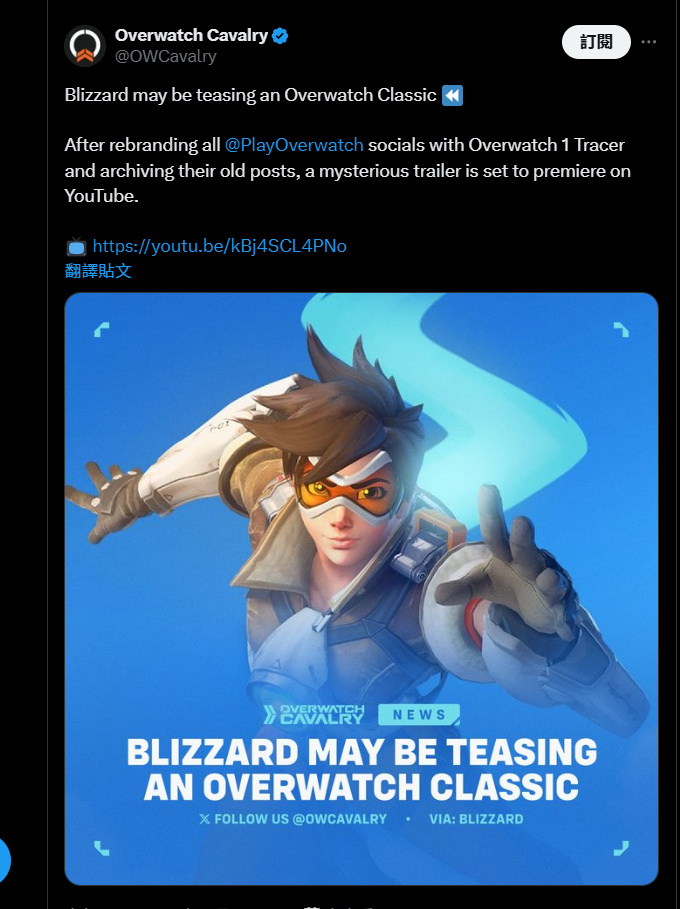Image resolution: width=680 pixels, height=909 pixels.
Task: Click the VIA: BLIZZARD credit text
Action: [476, 819]
